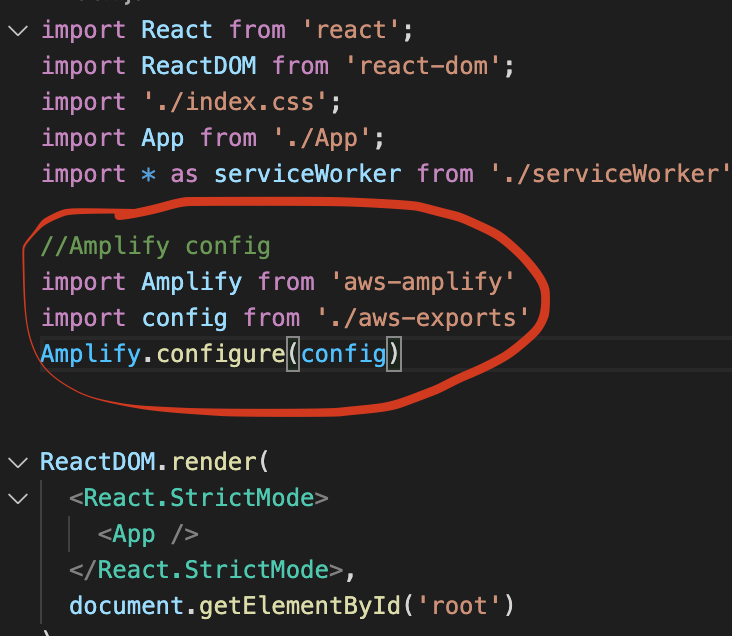Click the asterisk in 'import * as'
732x636 pixels.
click(148, 174)
